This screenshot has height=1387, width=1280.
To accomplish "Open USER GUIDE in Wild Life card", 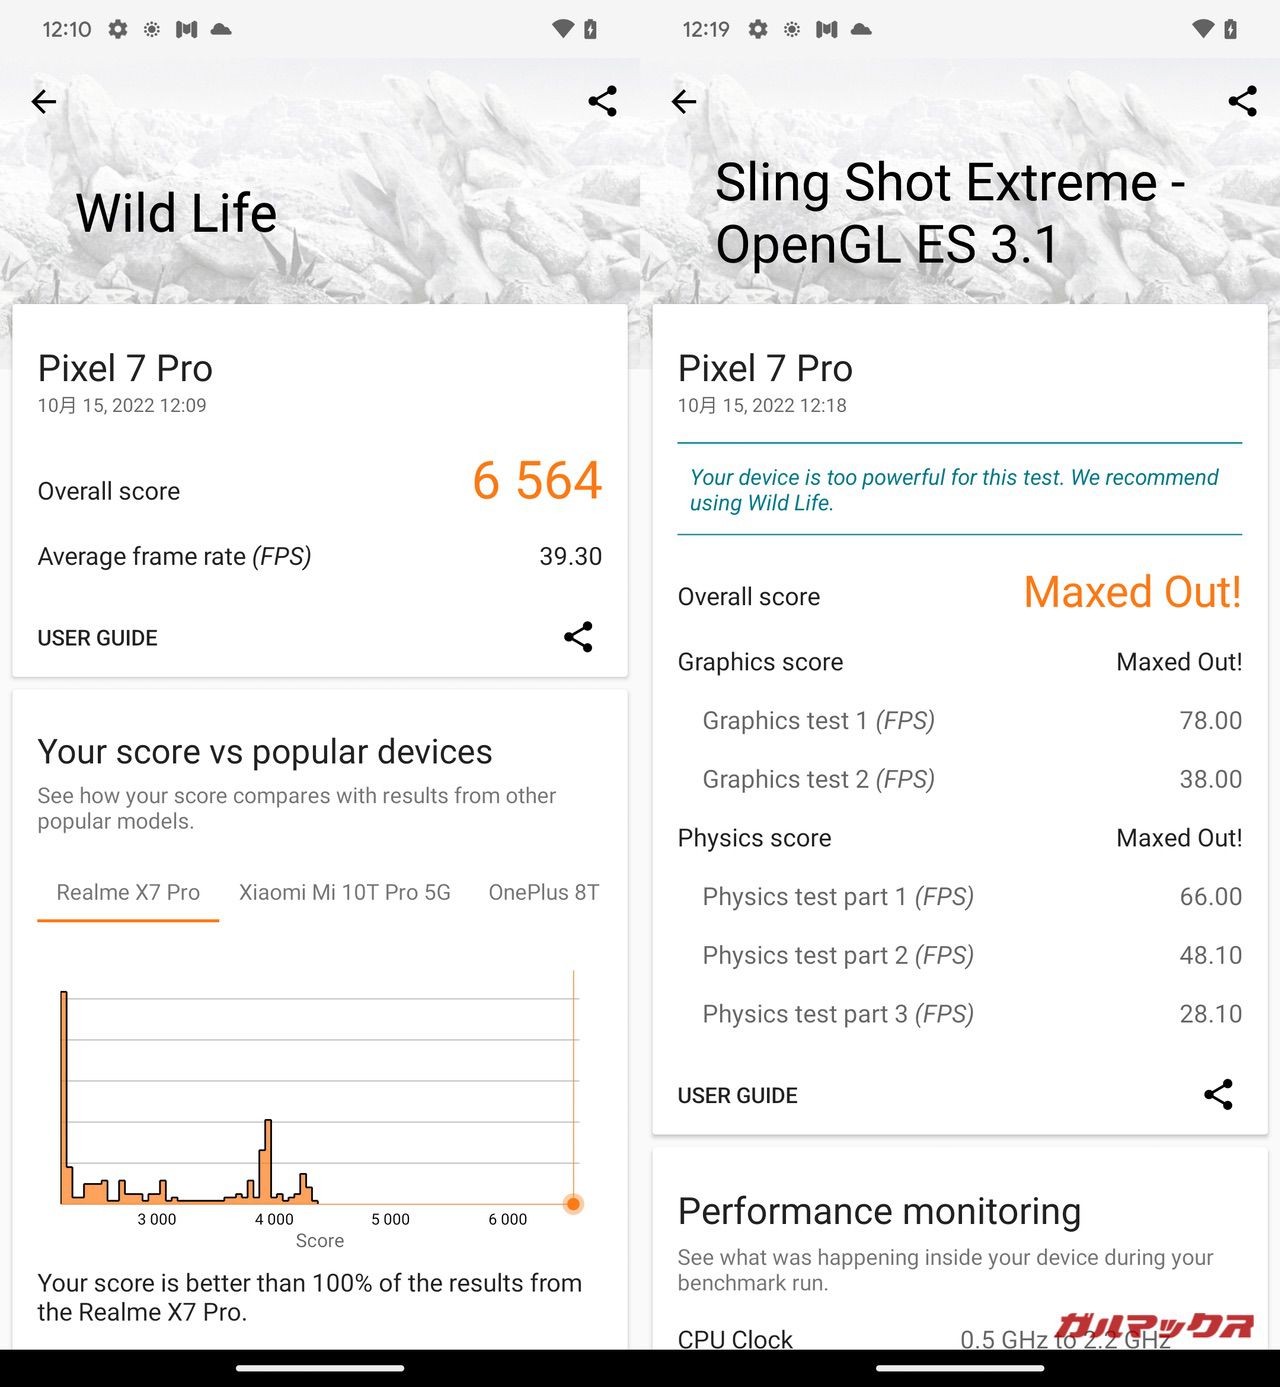I will 98,638.
